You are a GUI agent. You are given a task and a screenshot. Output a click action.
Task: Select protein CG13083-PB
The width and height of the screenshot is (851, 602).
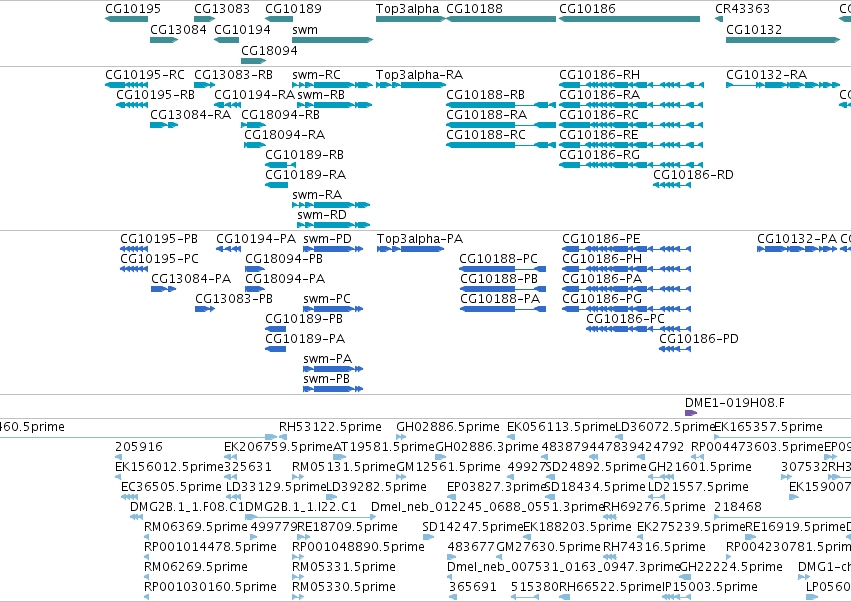[x=234, y=299]
